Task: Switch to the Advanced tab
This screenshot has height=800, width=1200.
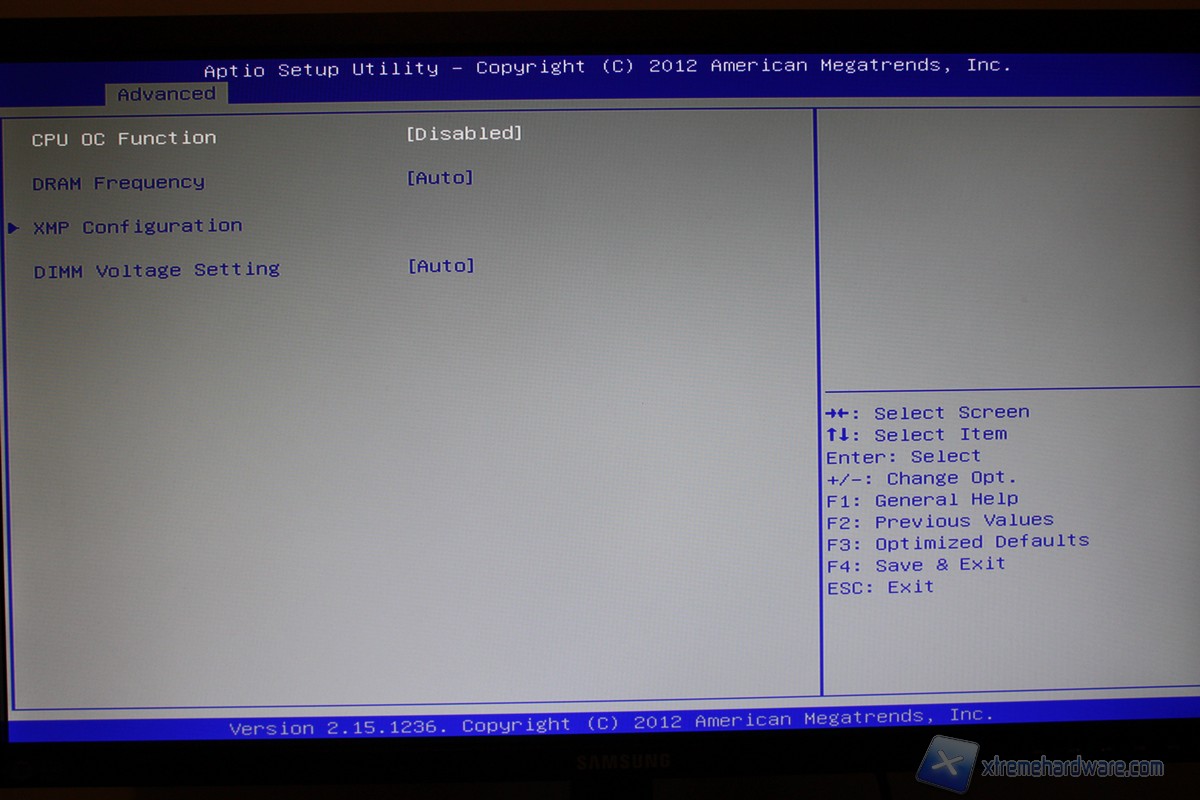Action: click(x=166, y=94)
